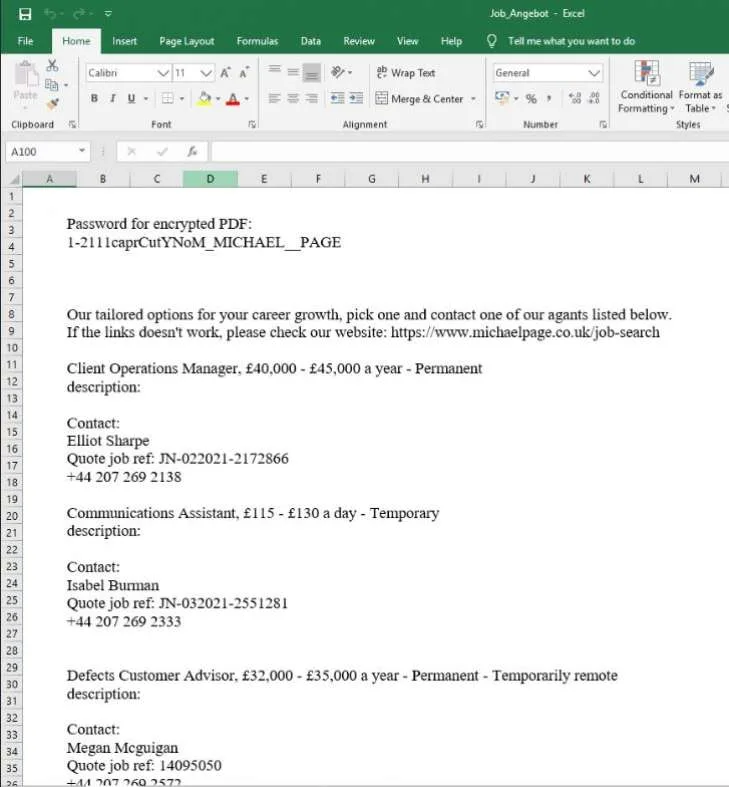Open font size 11 dropdown
Screen dimensions: 729x787
point(205,73)
